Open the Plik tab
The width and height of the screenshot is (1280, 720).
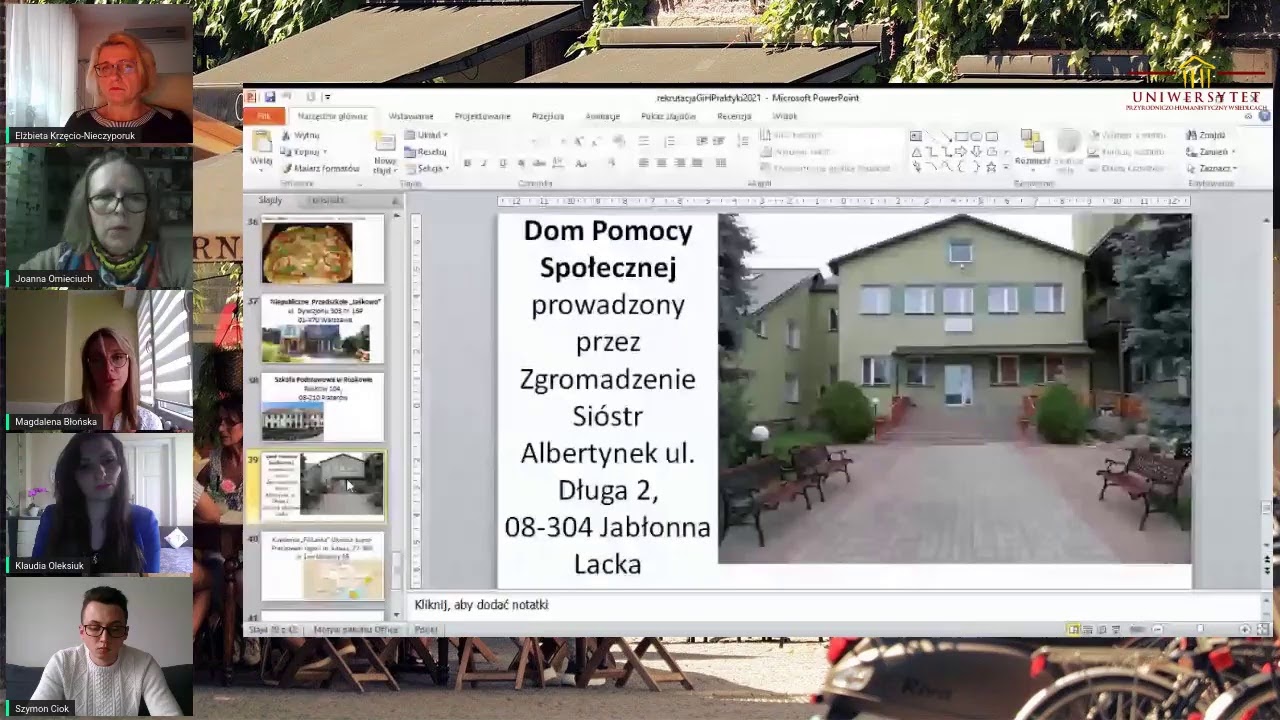click(x=263, y=116)
